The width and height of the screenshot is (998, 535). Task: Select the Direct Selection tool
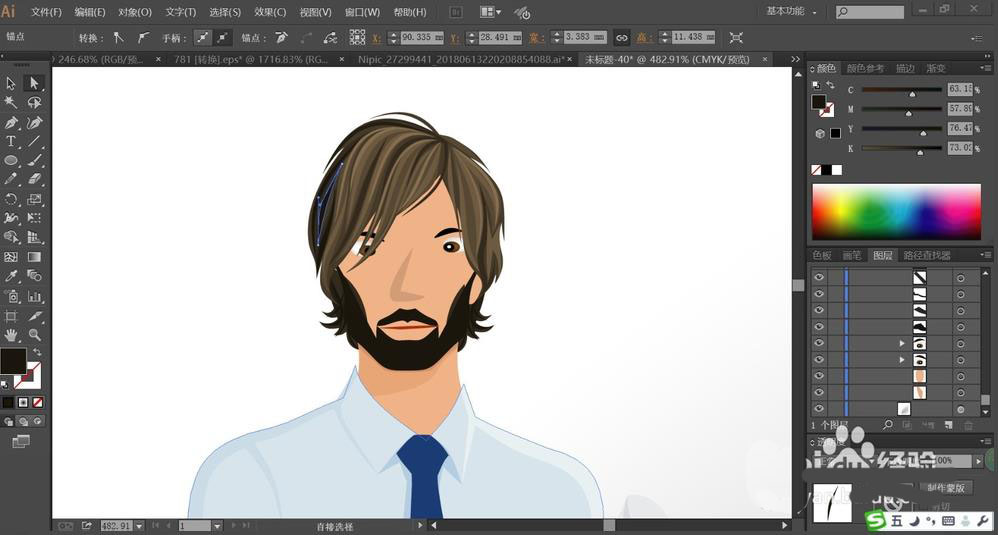tap(34, 83)
